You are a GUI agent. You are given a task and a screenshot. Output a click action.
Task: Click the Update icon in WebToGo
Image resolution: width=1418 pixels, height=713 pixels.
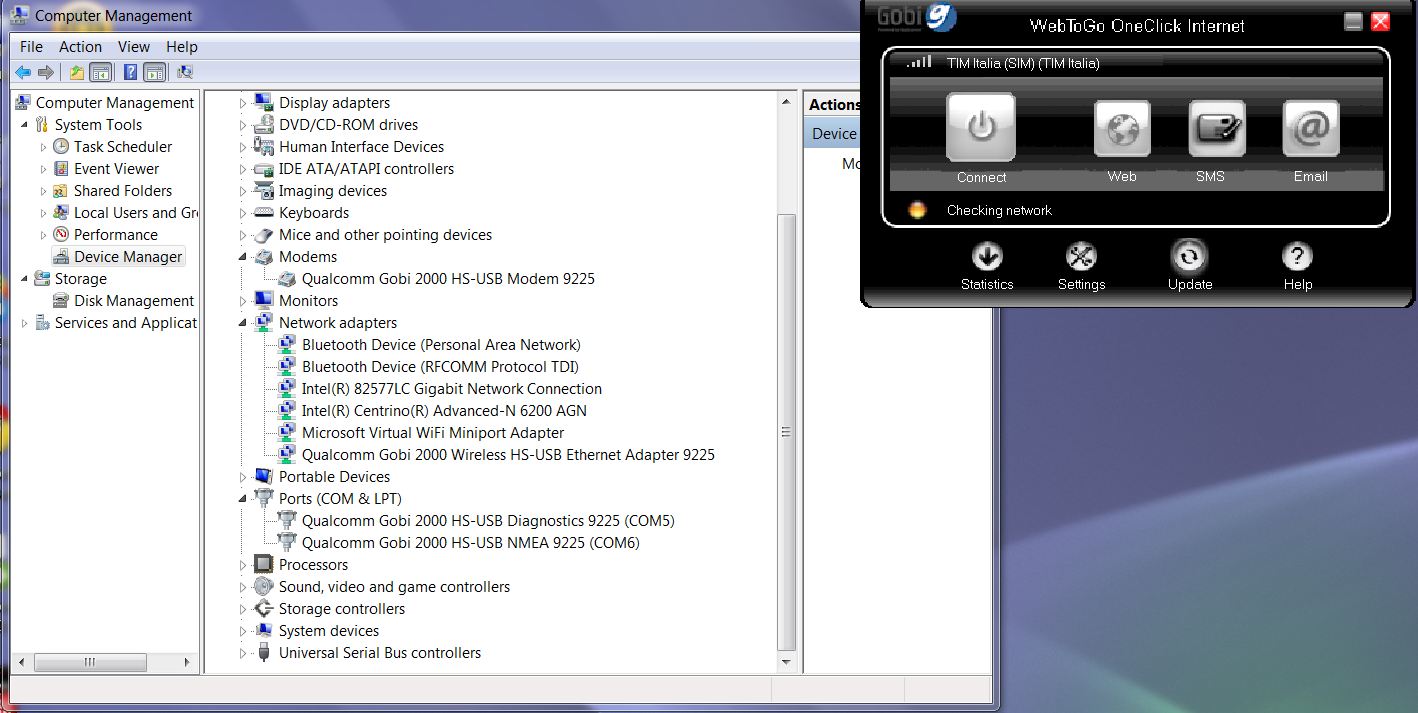1190,257
